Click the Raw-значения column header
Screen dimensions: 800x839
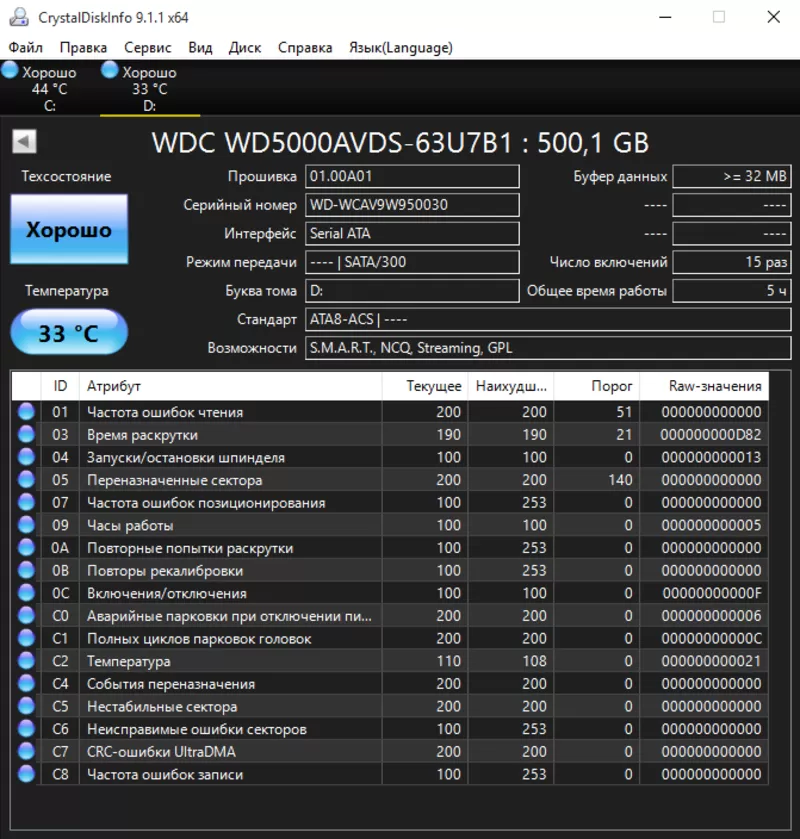point(714,386)
